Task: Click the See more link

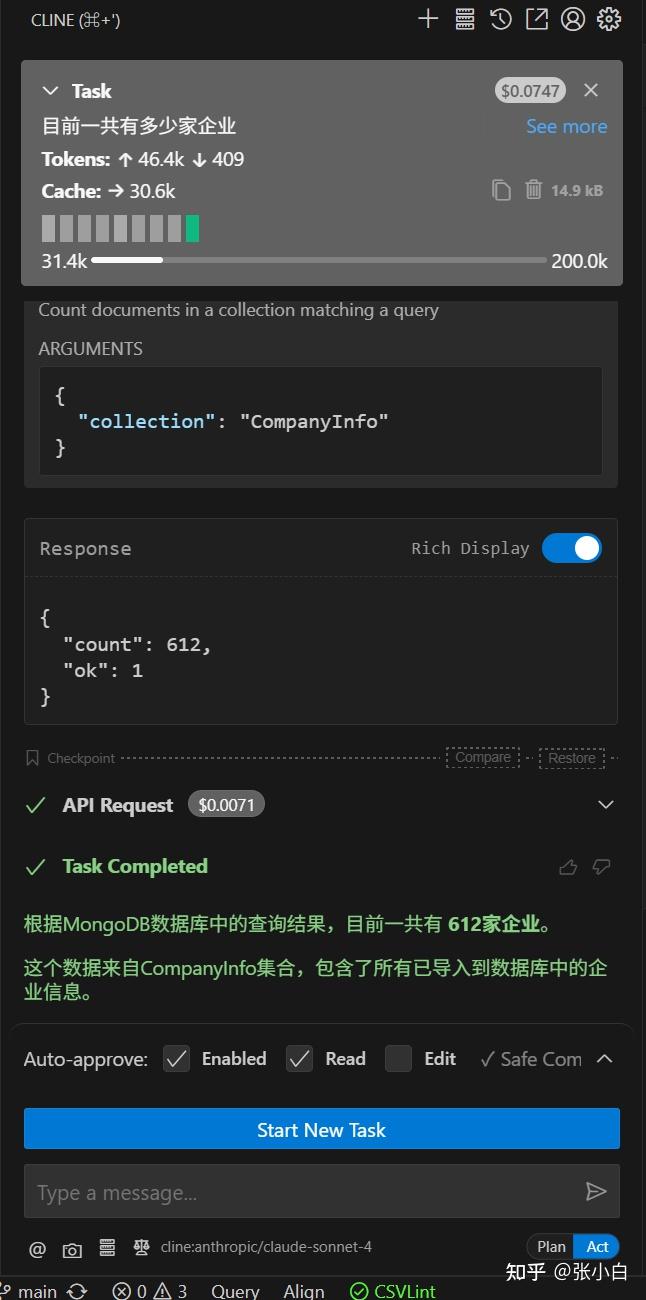Action: (x=566, y=127)
